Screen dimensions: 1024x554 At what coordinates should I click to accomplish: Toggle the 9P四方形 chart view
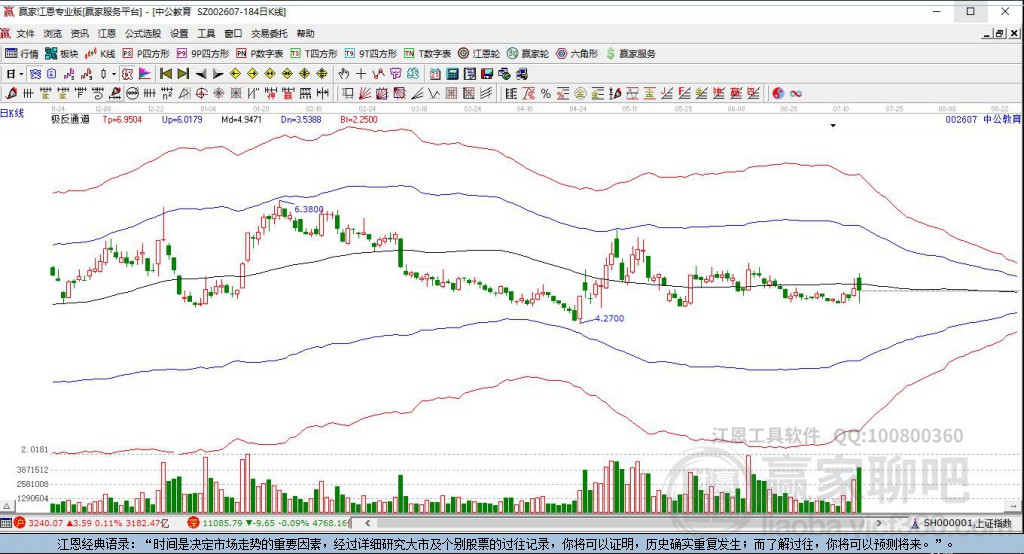click(203, 54)
